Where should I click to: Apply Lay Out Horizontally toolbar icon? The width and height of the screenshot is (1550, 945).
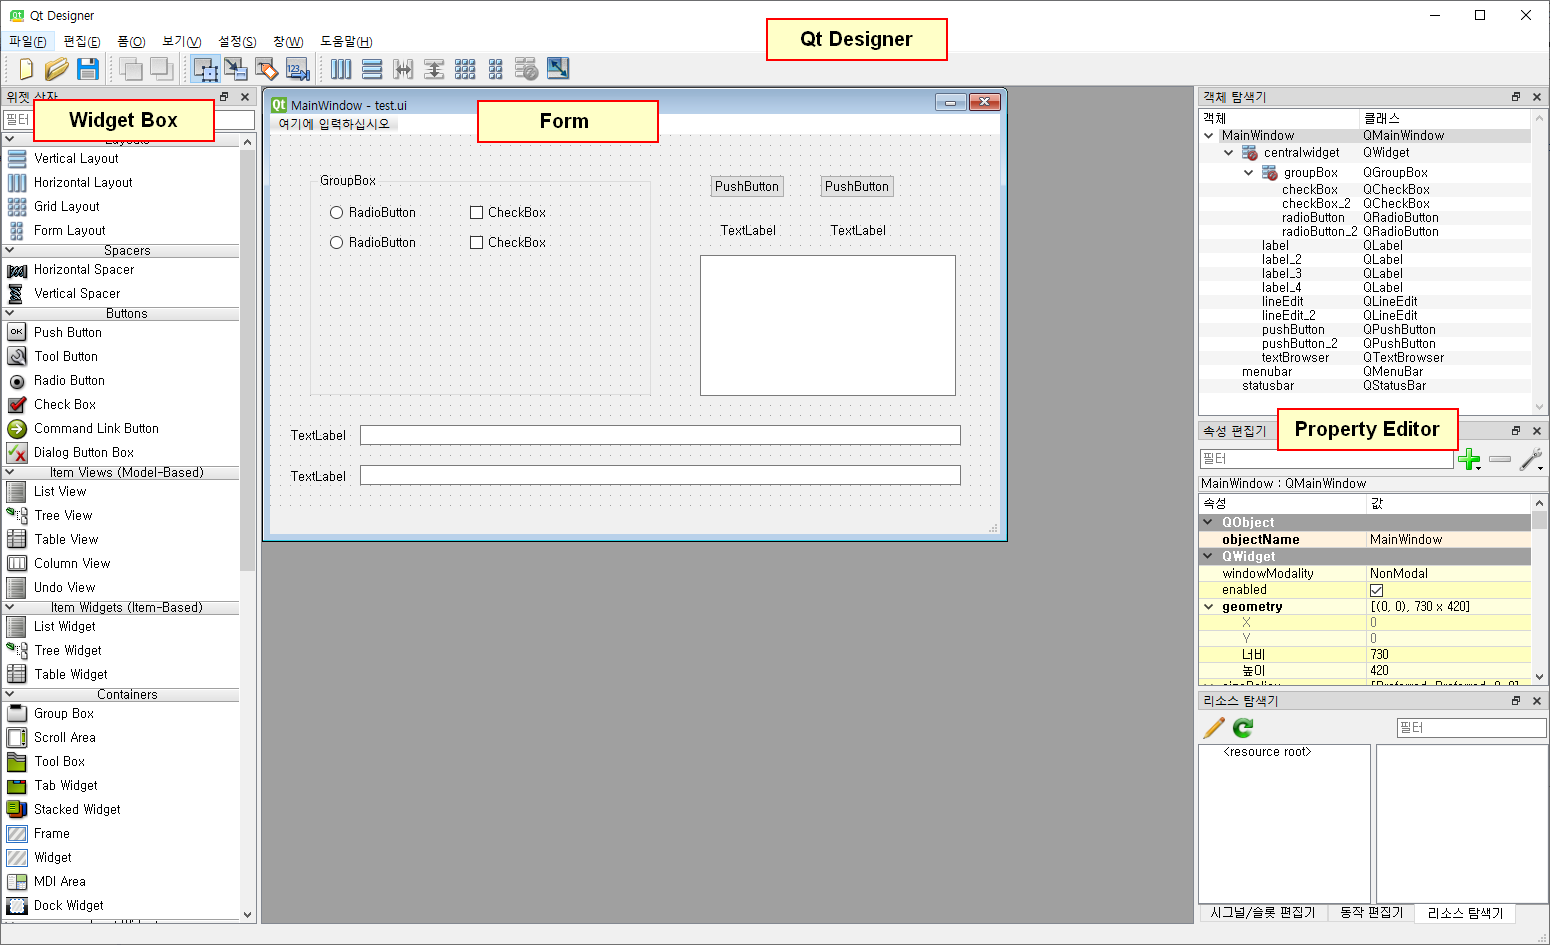point(341,69)
